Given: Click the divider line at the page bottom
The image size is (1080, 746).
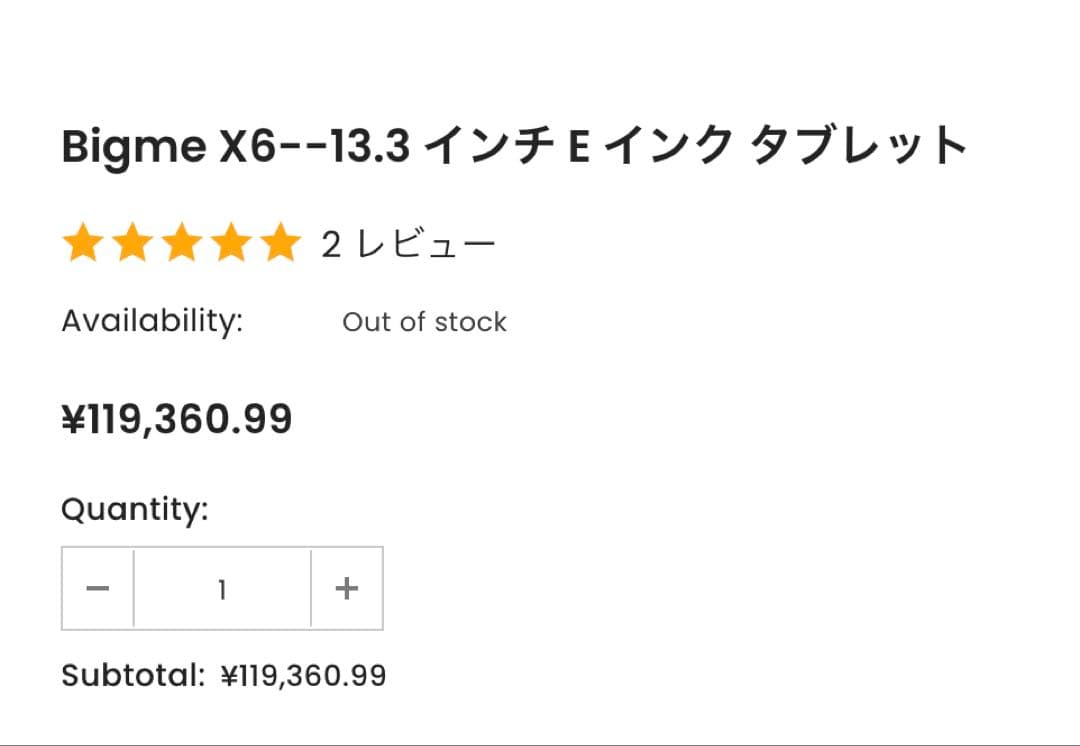Looking at the screenshot, I should click(x=540, y=744).
